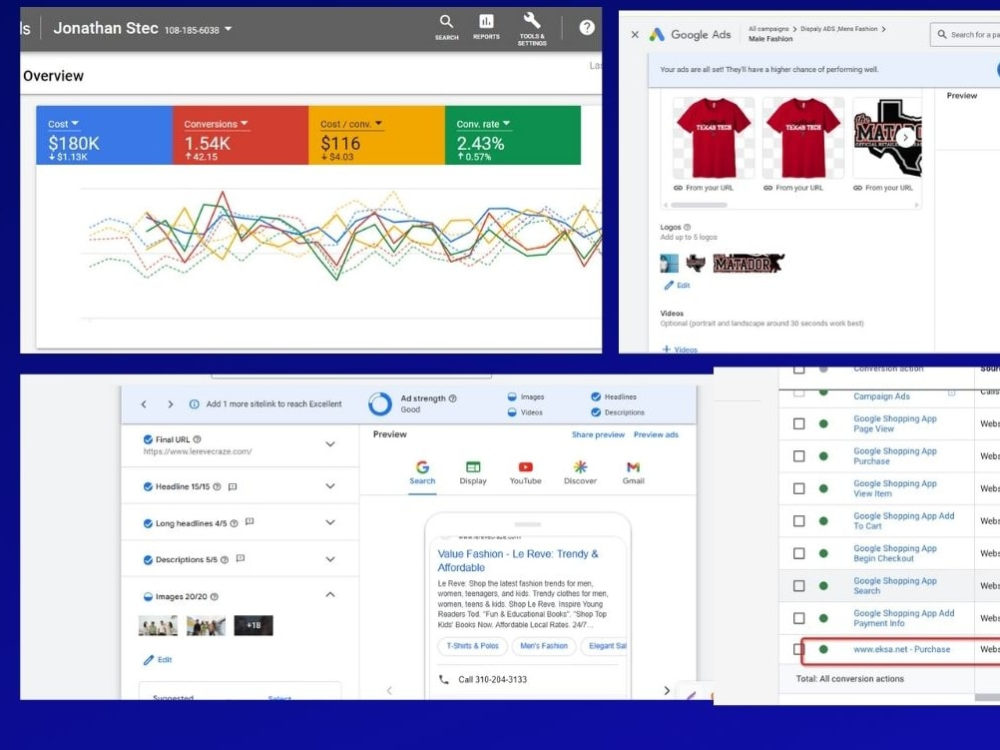This screenshot has height=750, width=1000.
Task: Click the Ad strength circular indicator
Action: pyautogui.click(x=380, y=404)
